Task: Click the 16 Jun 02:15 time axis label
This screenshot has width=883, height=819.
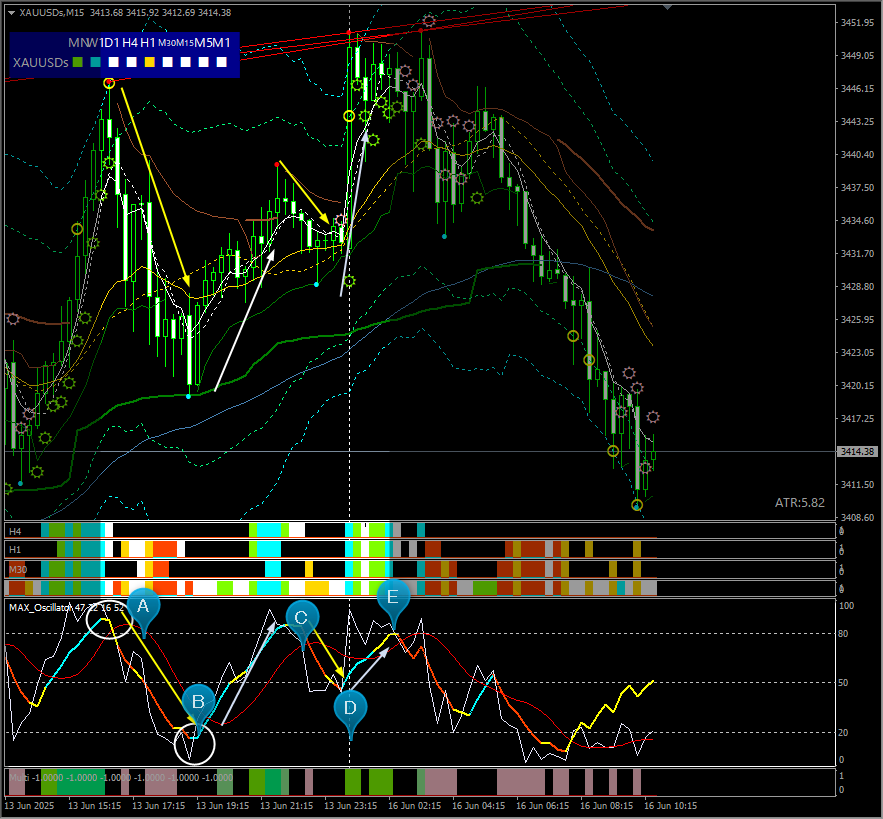Action: point(415,805)
